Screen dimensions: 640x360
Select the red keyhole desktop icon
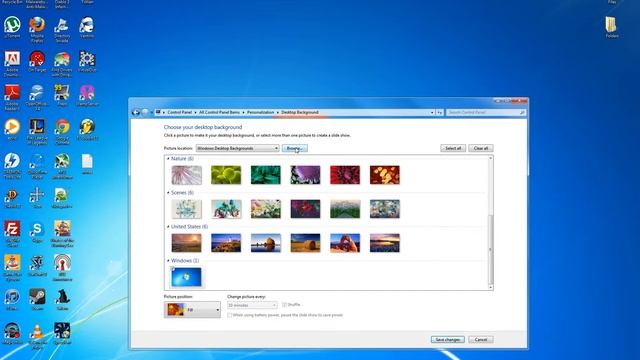[62, 267]
